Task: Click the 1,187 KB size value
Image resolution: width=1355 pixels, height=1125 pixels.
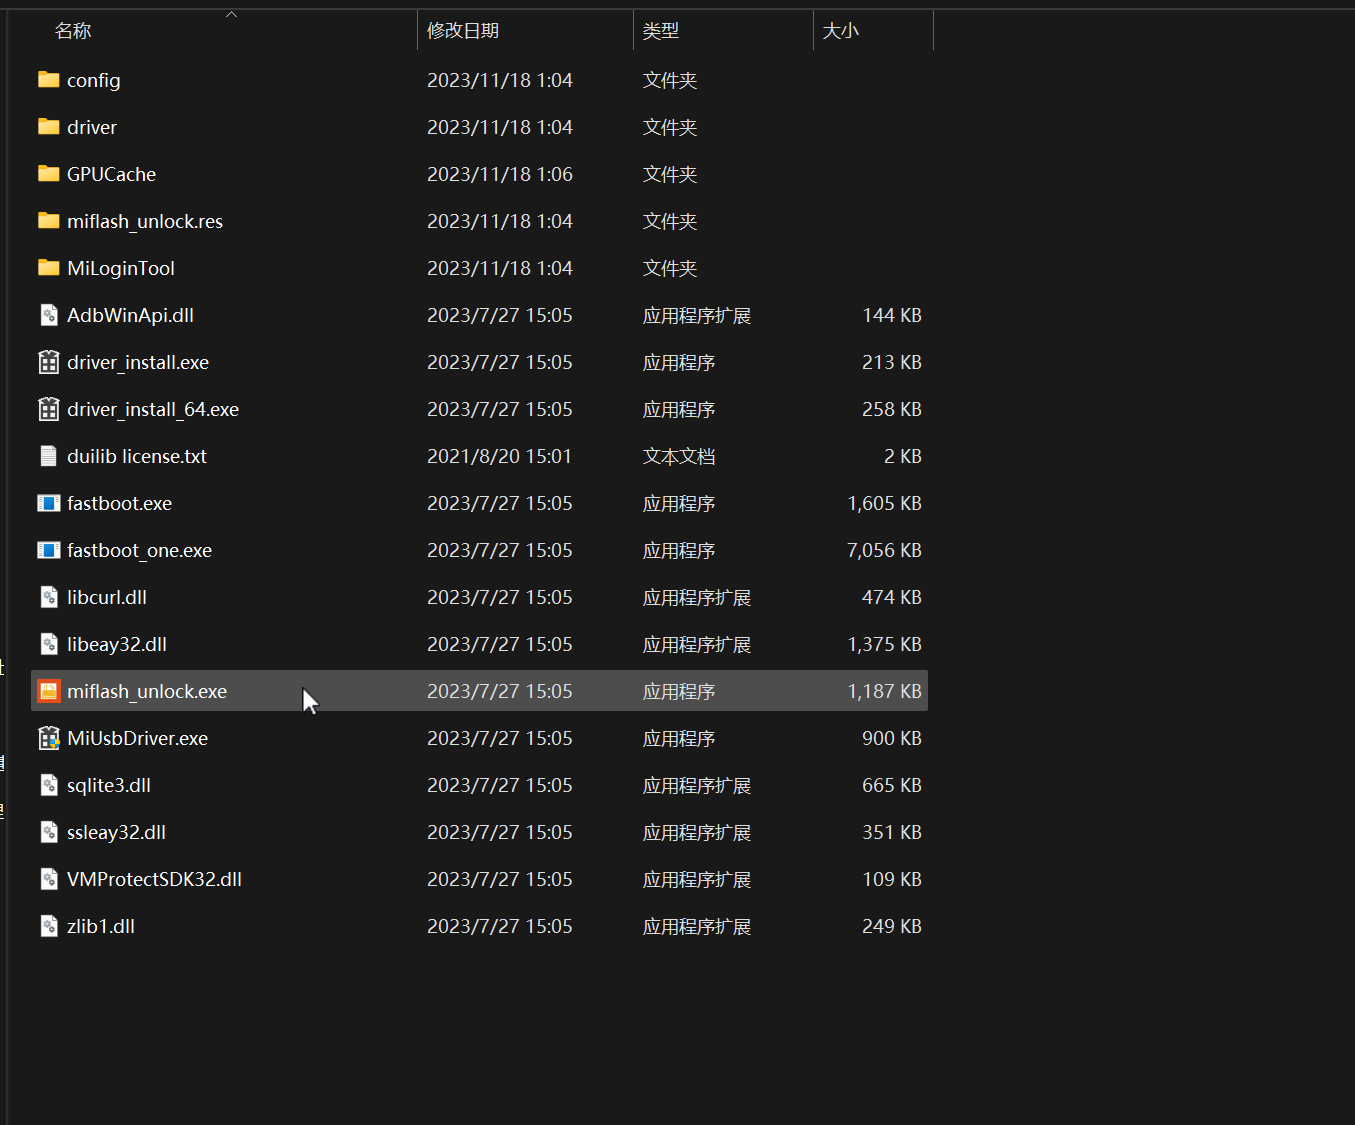Action: (884, 691)
